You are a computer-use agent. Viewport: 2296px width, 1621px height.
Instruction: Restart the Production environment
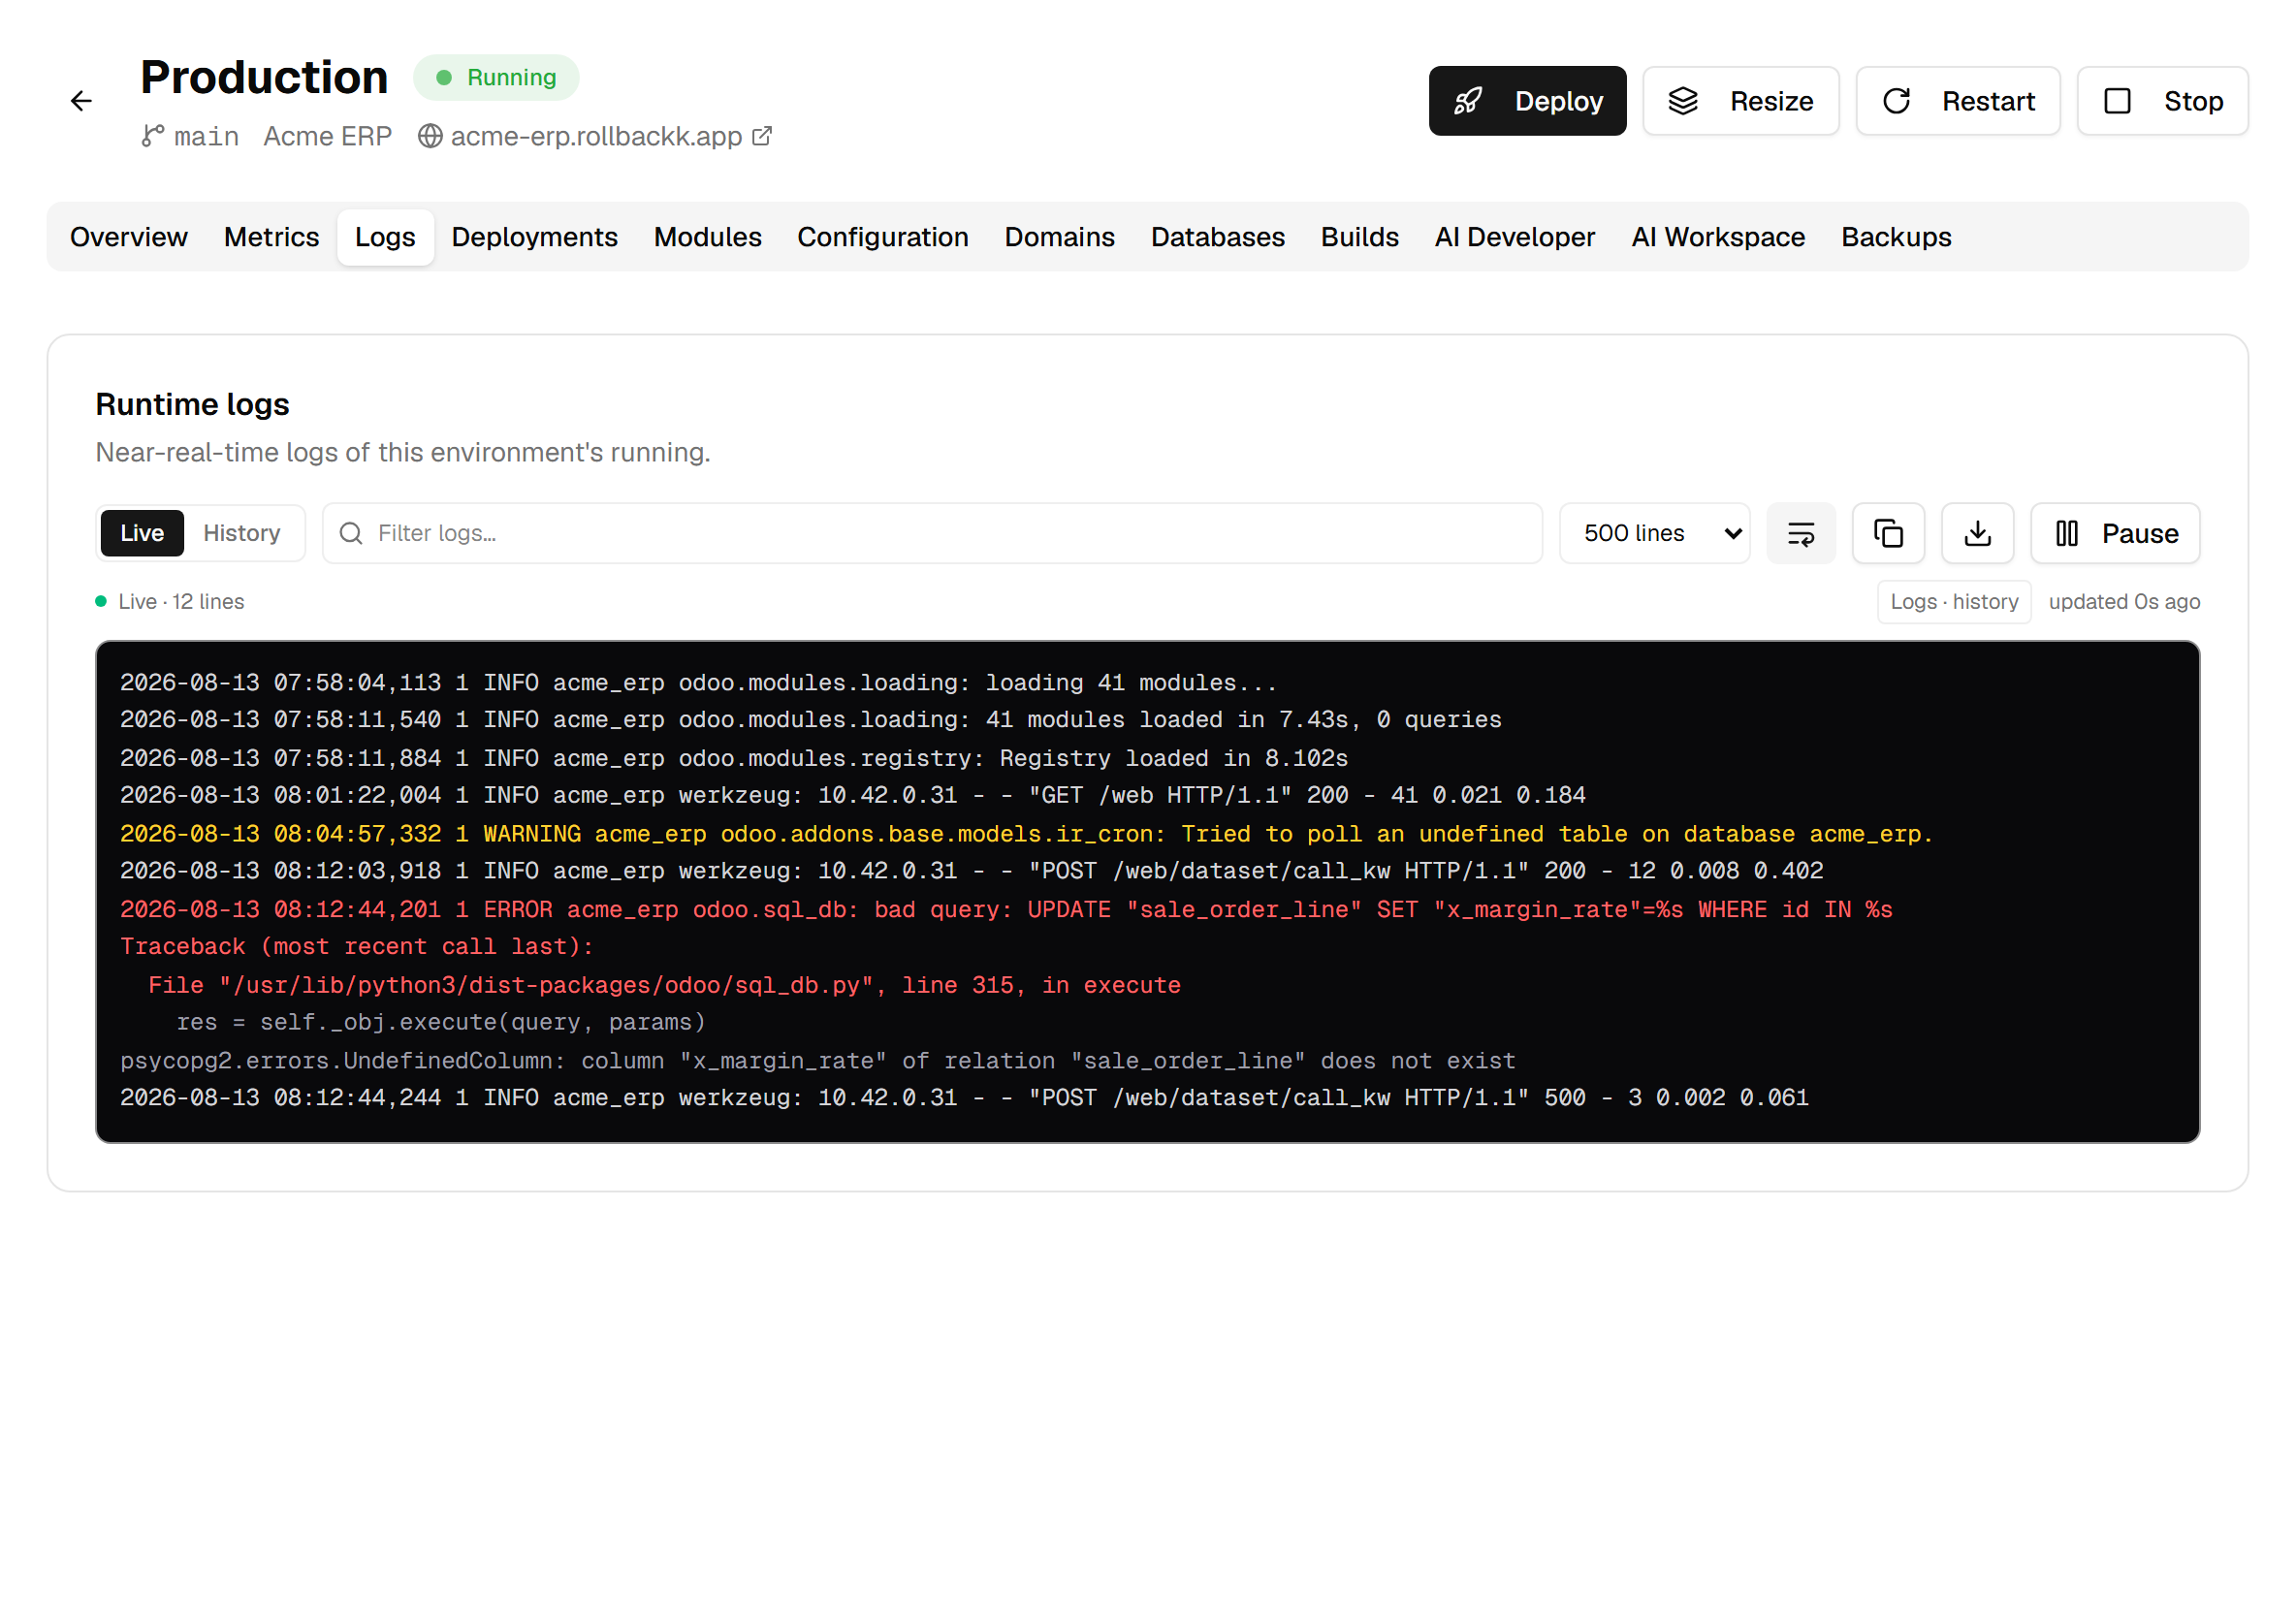coord(1957,101)
